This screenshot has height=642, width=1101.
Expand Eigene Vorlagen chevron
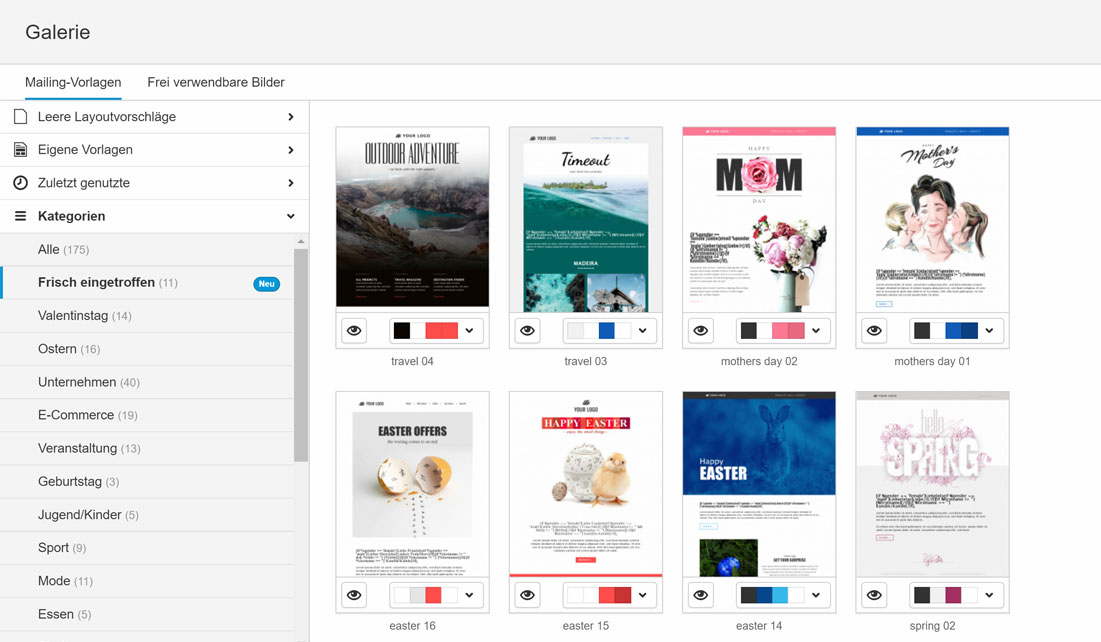[x=291, y=150]
